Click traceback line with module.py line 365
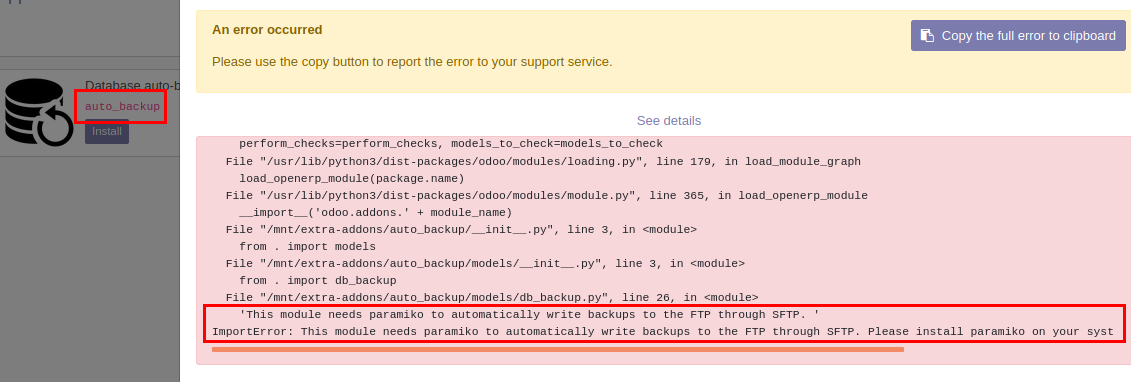The width and height of the screenshot is (1131, 382). coord(547,196)
